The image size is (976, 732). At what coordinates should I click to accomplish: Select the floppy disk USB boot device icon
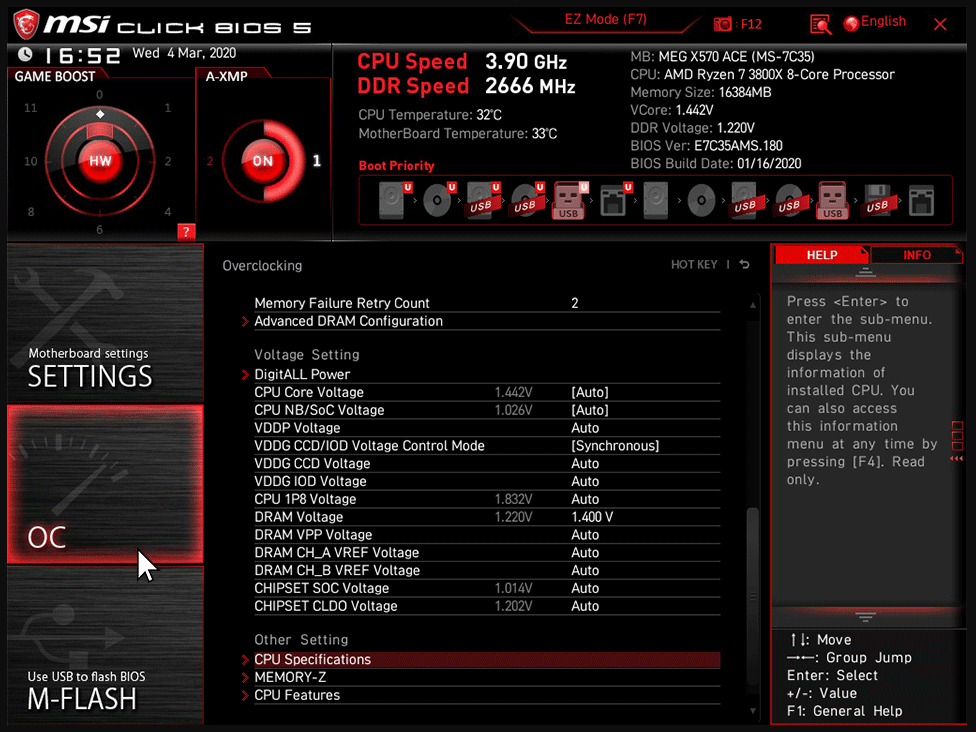(877, 201)
